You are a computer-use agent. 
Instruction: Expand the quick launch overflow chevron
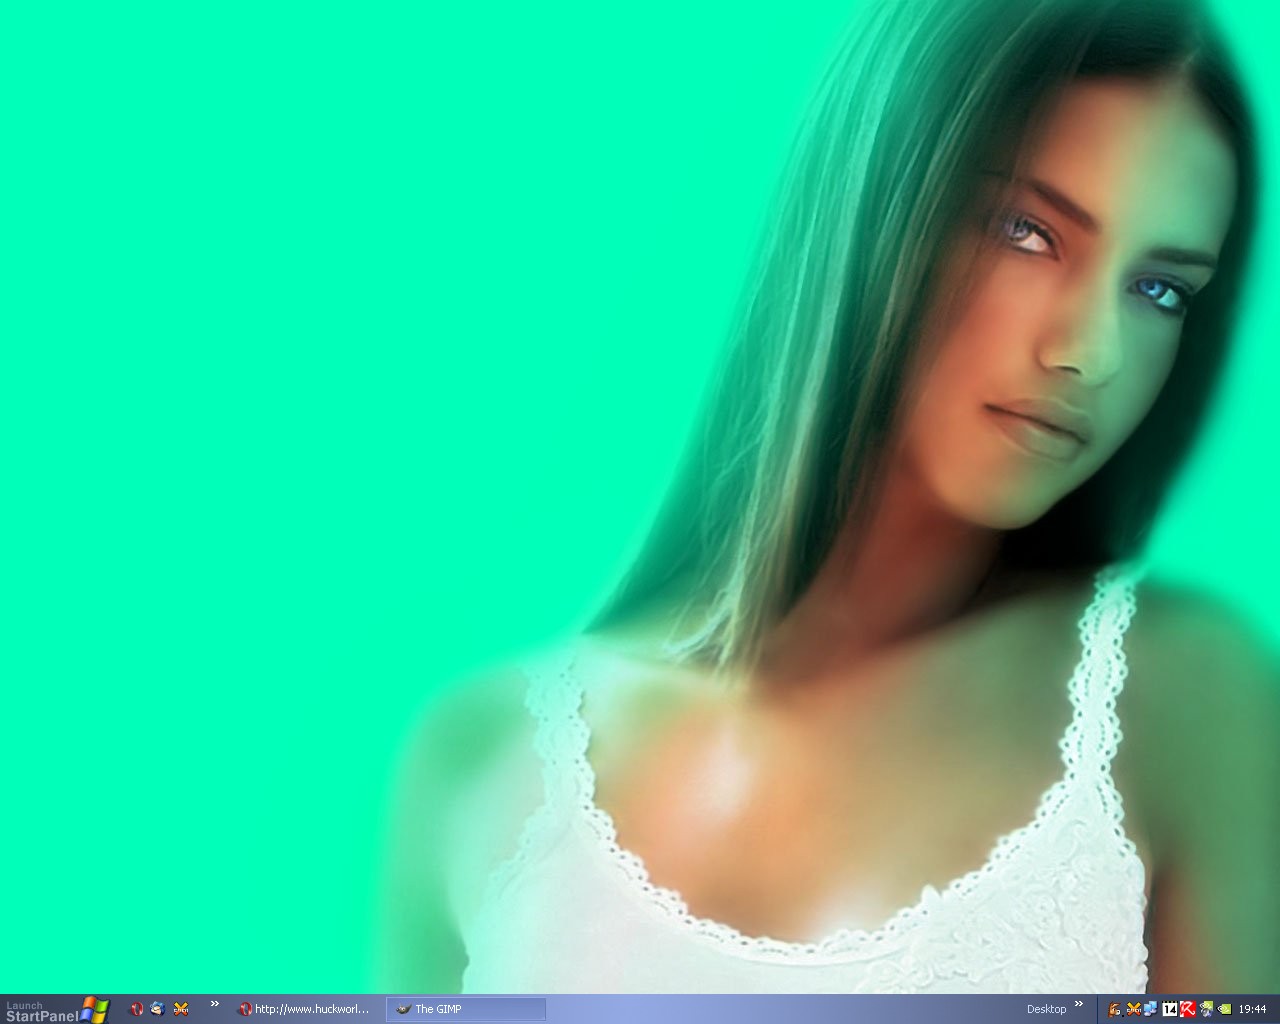[214, 1004]
